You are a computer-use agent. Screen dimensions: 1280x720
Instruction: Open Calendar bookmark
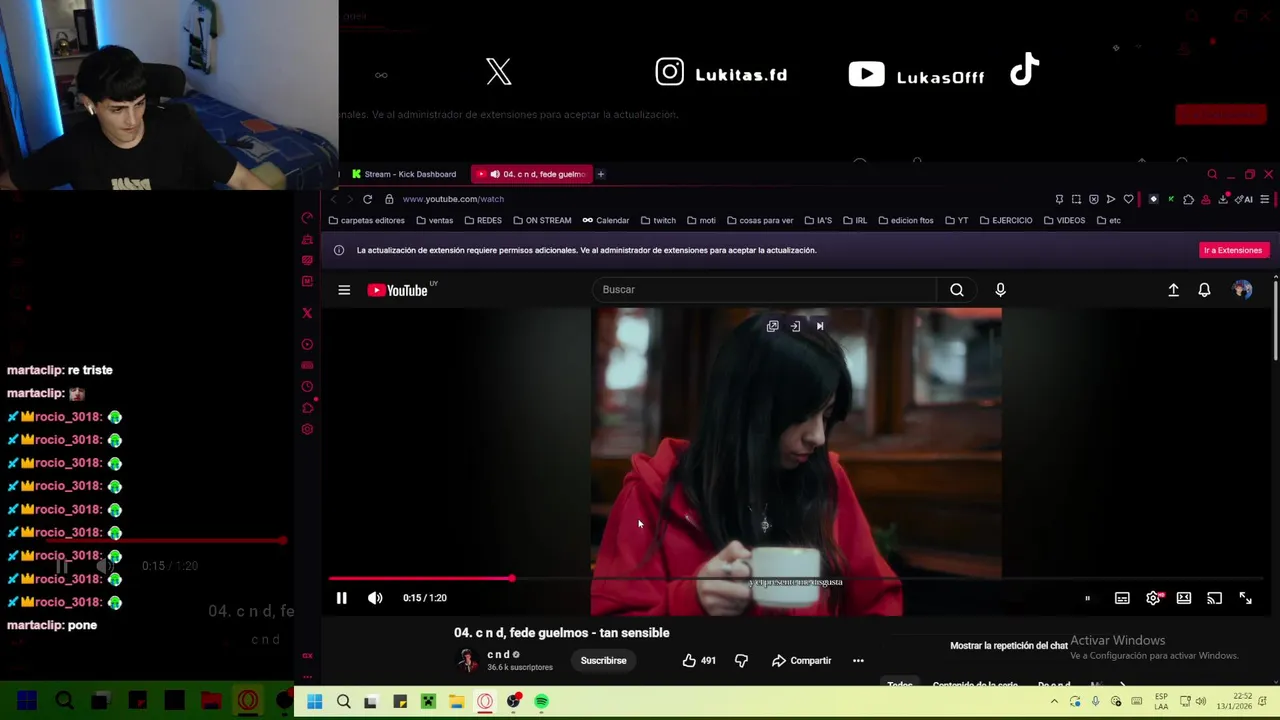point(606,220)
